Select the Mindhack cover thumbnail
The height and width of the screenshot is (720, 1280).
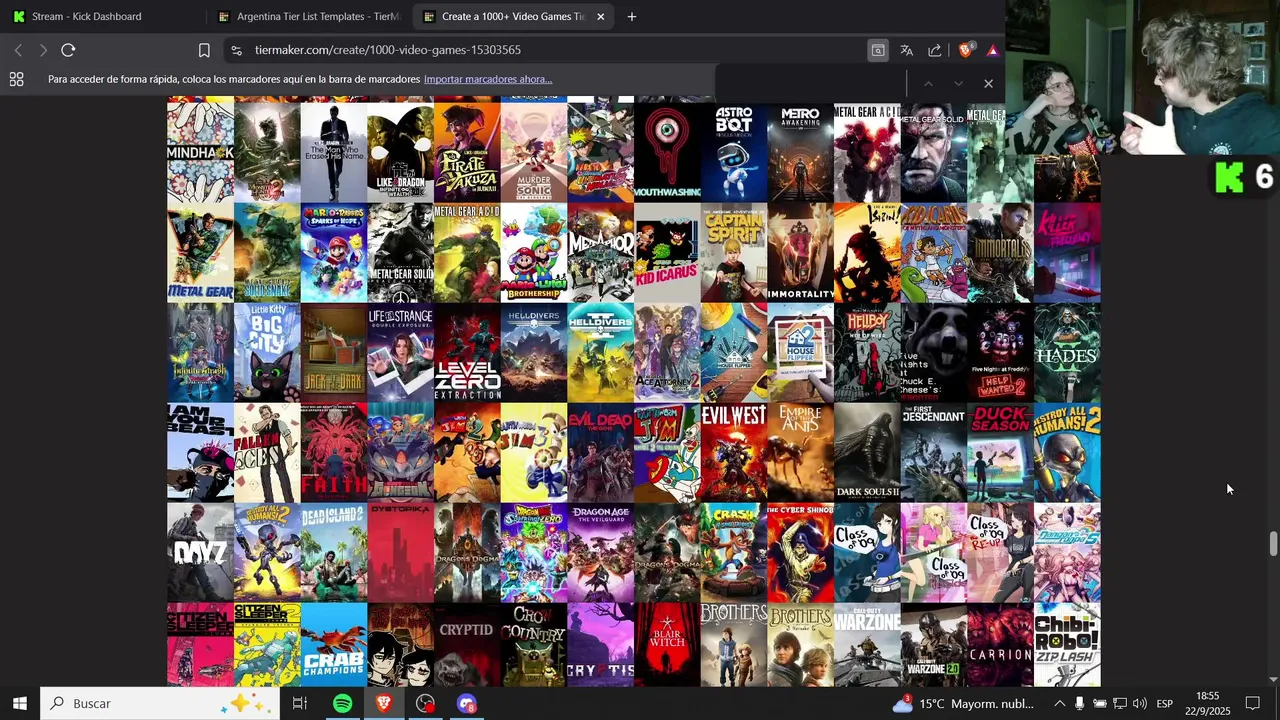(x=200, y=153)
